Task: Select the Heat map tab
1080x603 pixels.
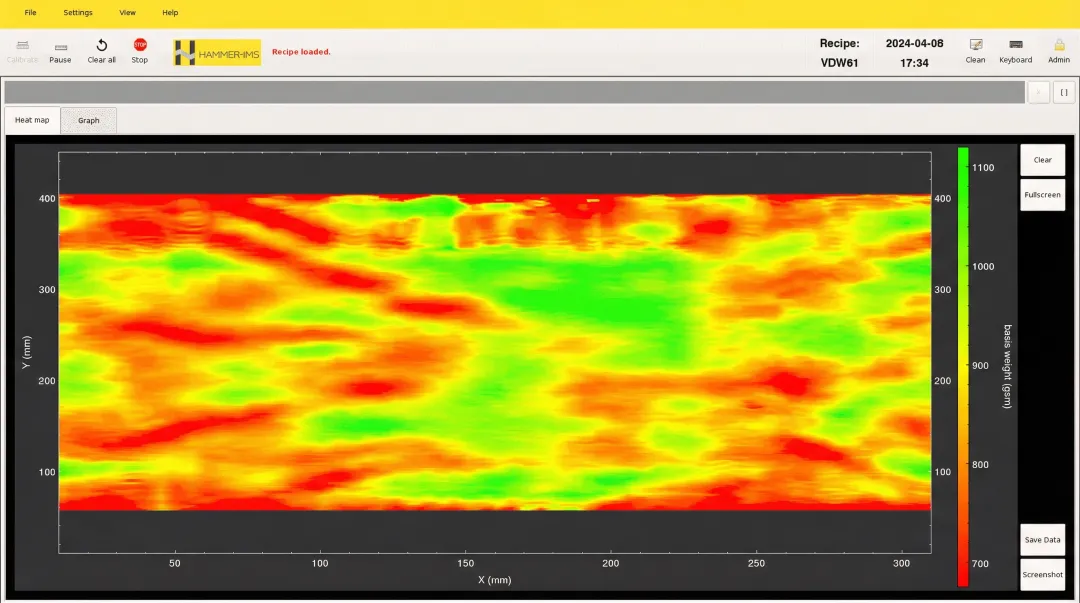Action: (x=32, y=121)
